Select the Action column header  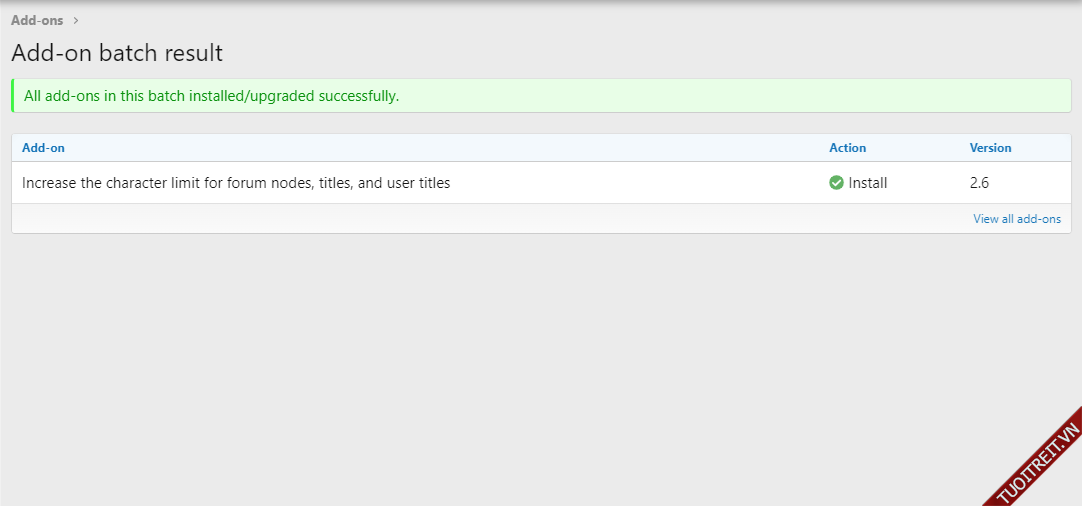pyautogui.click(x=847, y=148)
